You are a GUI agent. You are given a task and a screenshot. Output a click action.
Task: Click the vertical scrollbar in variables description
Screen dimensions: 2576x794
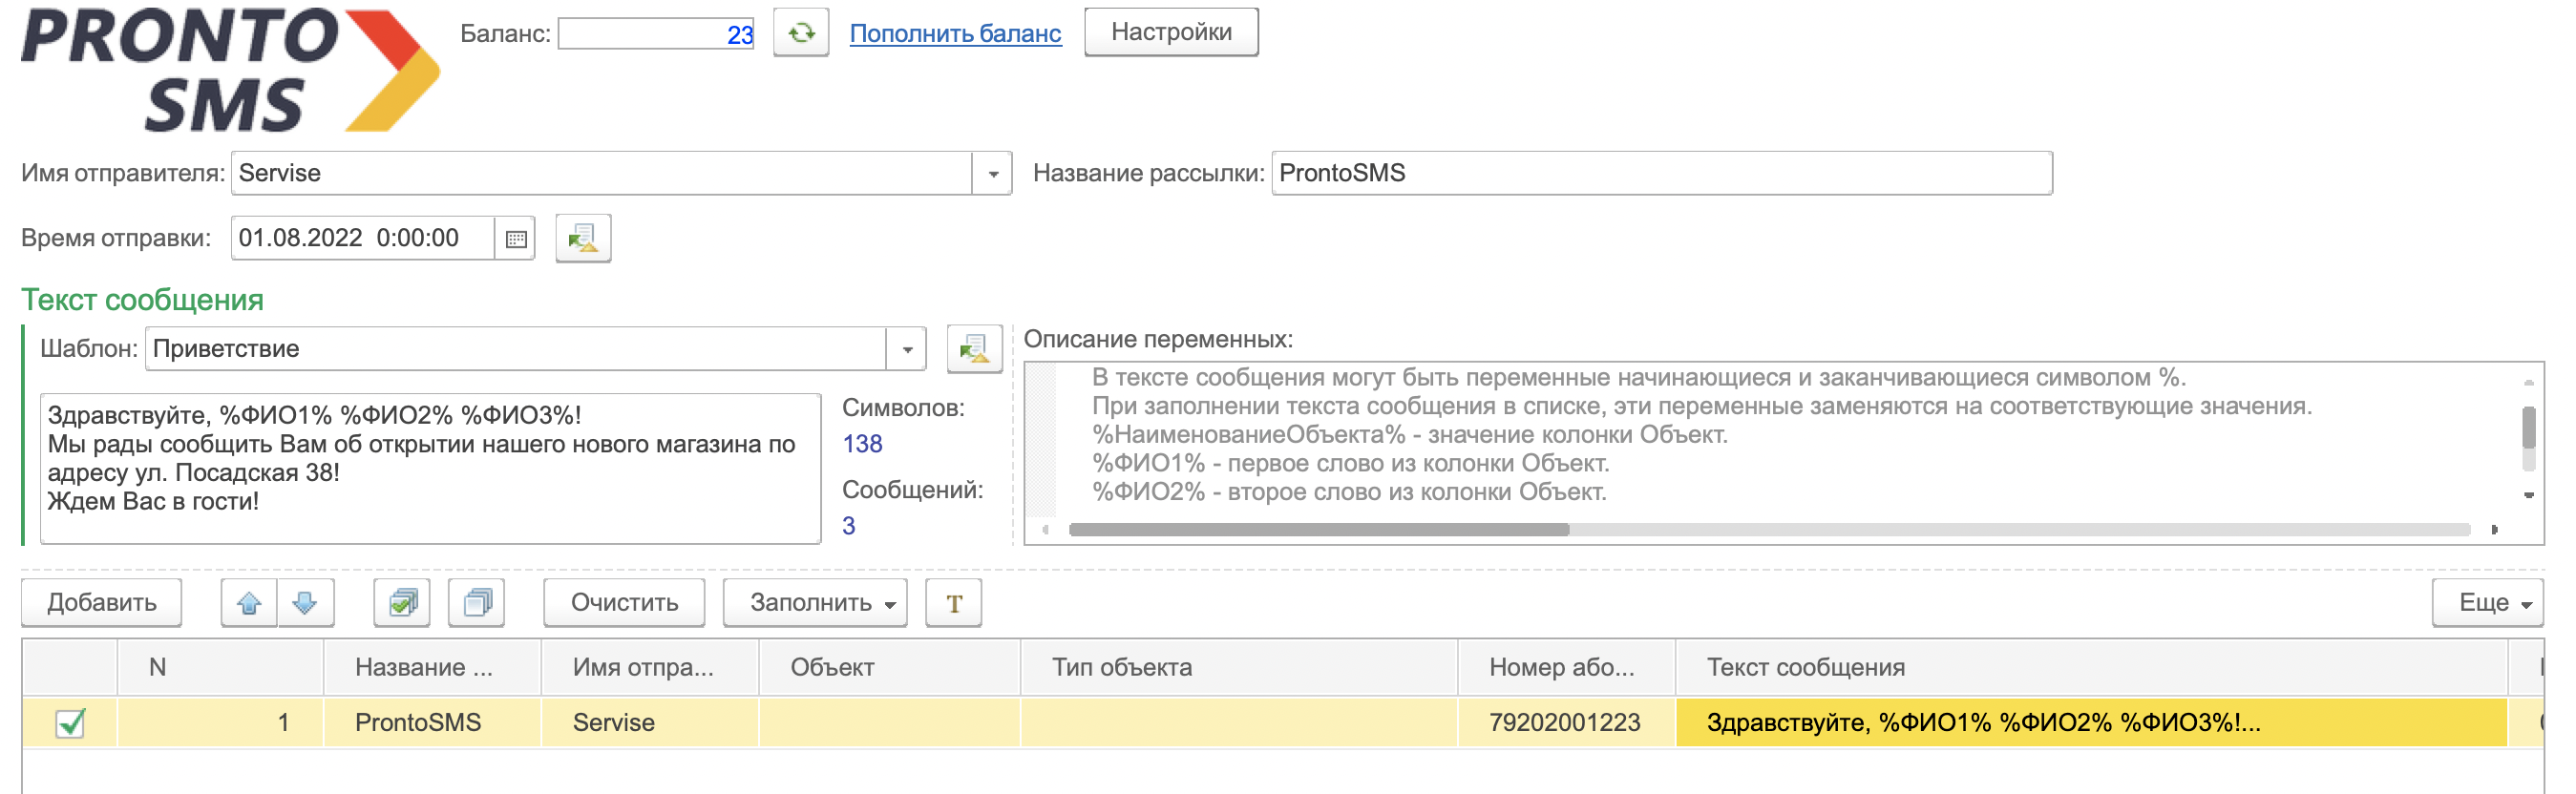tap(2529, 428)
